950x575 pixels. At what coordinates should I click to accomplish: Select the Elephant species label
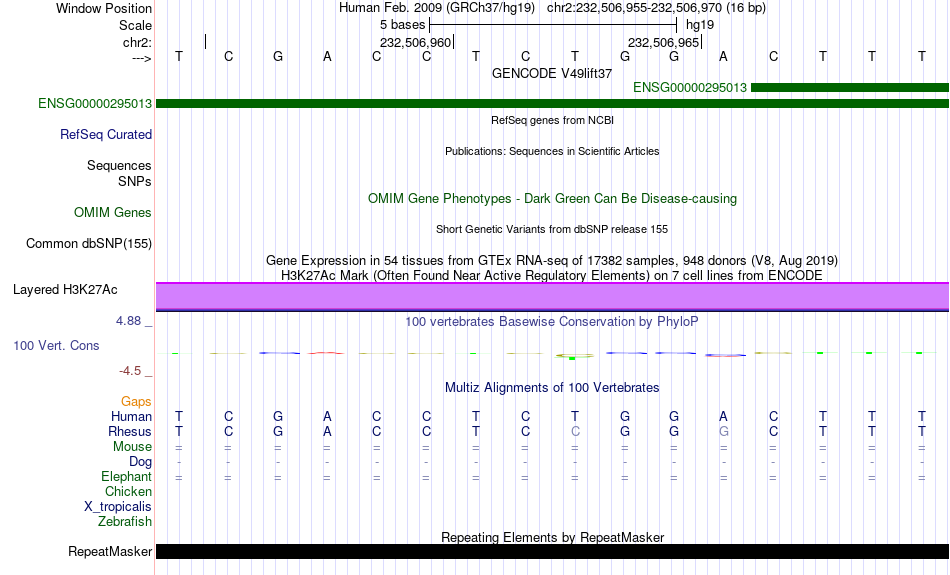tap(127, 477)
